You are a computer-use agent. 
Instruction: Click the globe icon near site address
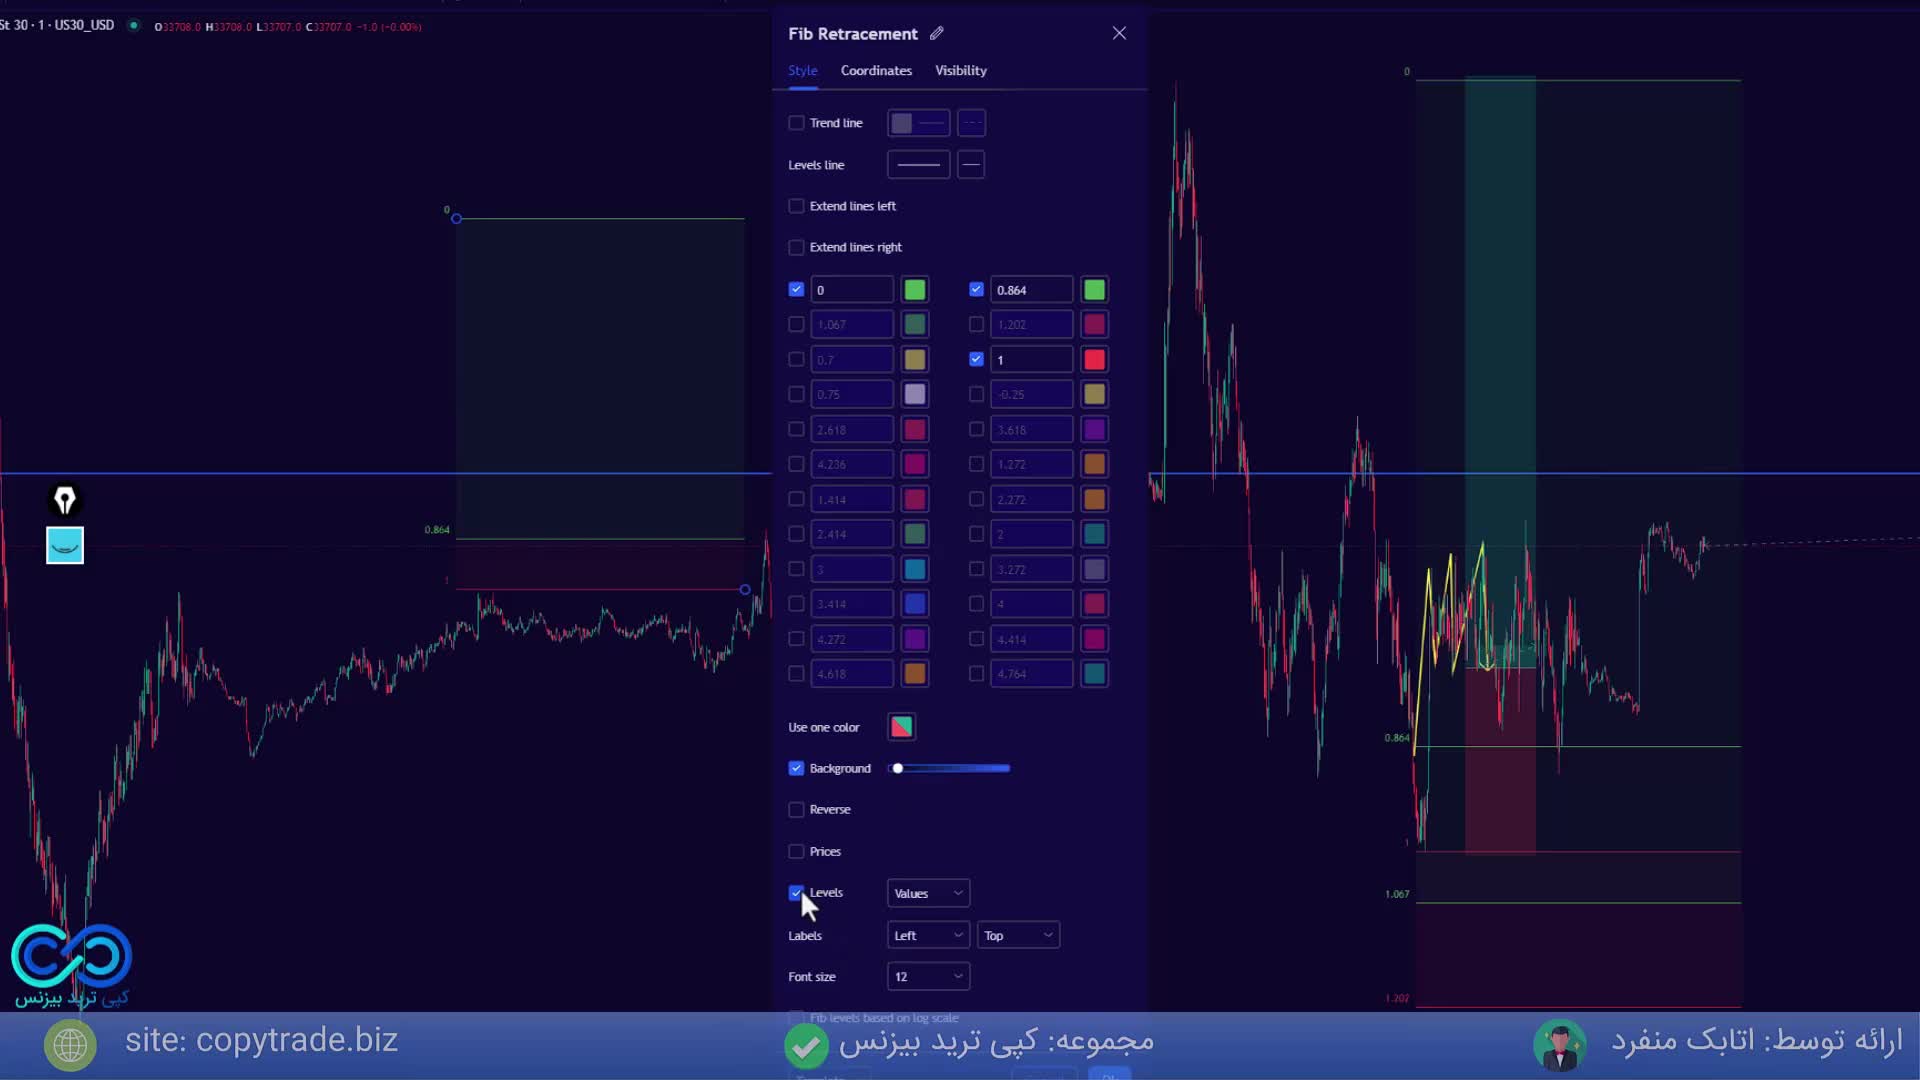(70, 1045)
